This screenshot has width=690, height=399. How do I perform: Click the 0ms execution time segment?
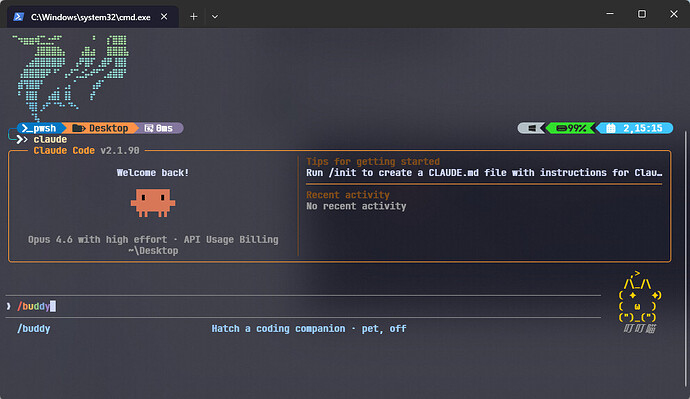(159, 128)
